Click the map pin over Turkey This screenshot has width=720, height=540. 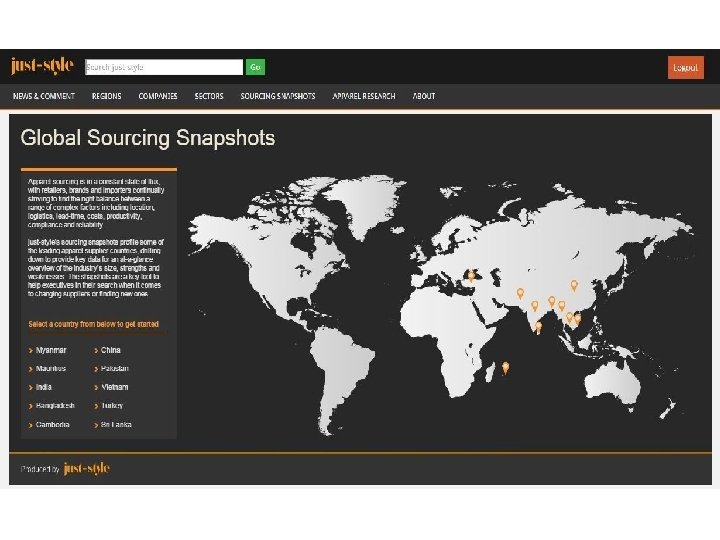471,276
